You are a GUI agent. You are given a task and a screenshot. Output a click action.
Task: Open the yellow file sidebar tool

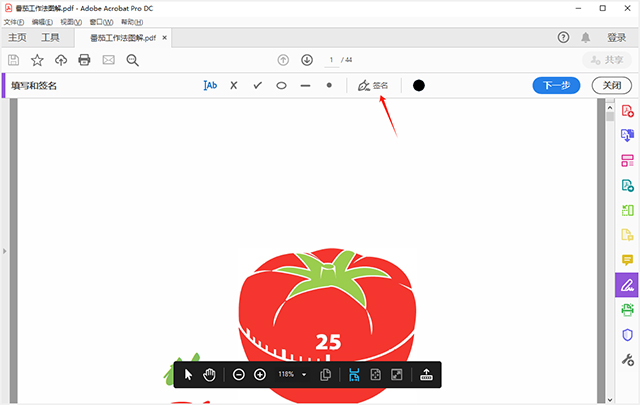627,235
